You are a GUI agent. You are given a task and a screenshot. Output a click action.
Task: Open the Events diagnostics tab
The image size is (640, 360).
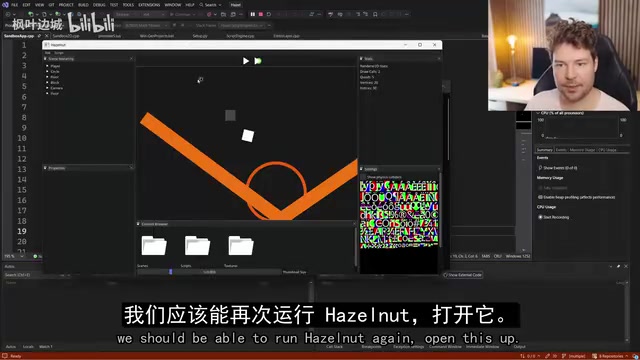561,150
